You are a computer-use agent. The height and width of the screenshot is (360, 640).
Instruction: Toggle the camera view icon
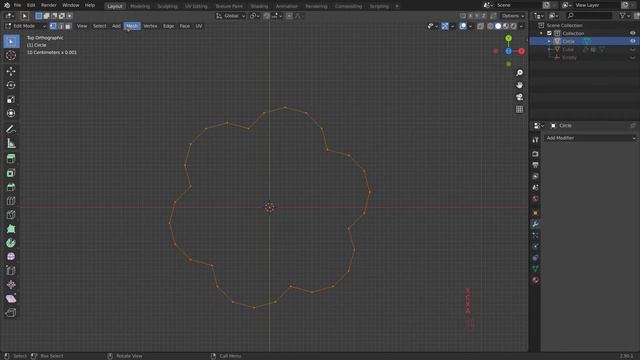(519, 97)
